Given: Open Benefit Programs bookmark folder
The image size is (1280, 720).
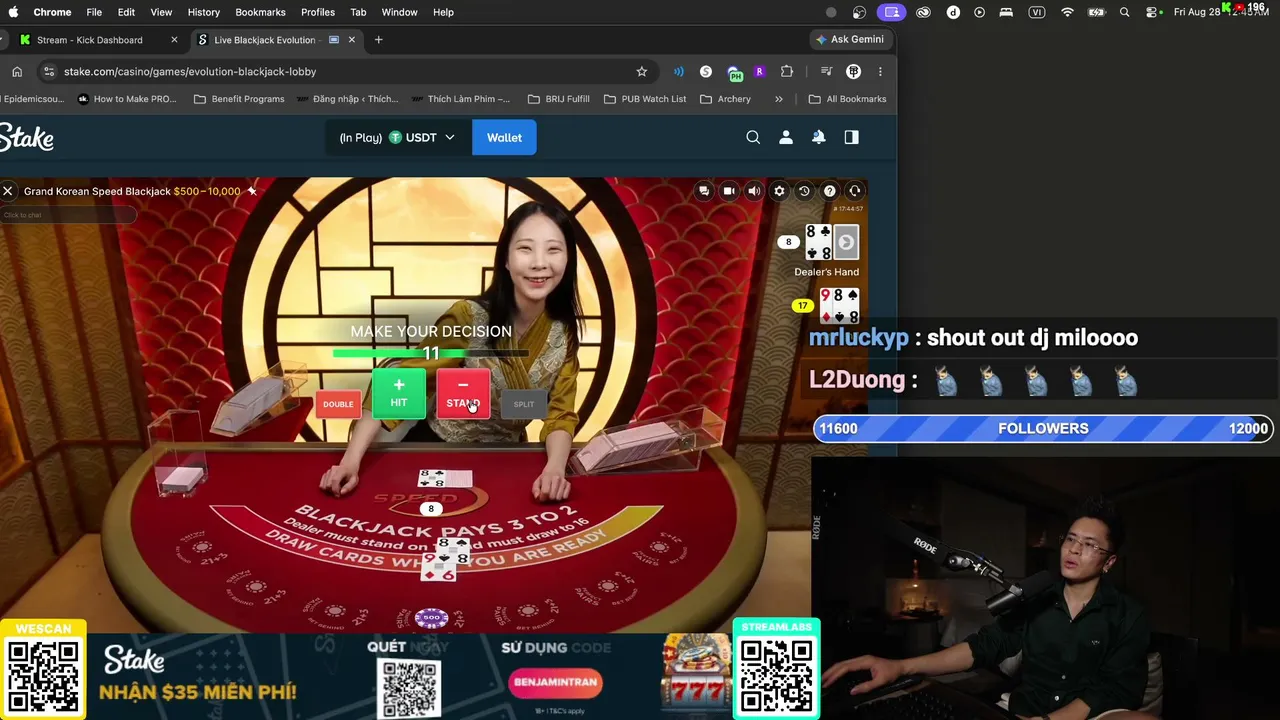Looking at the screenshot, I should click(x=239, y=99).
